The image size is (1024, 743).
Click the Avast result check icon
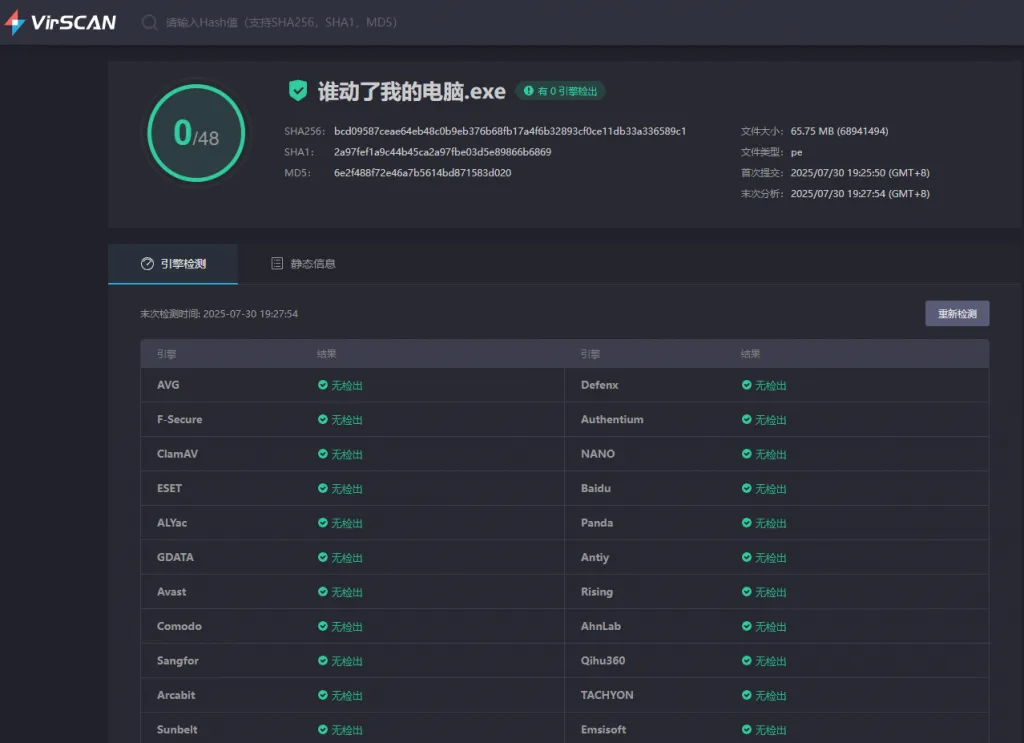point(323,592)
